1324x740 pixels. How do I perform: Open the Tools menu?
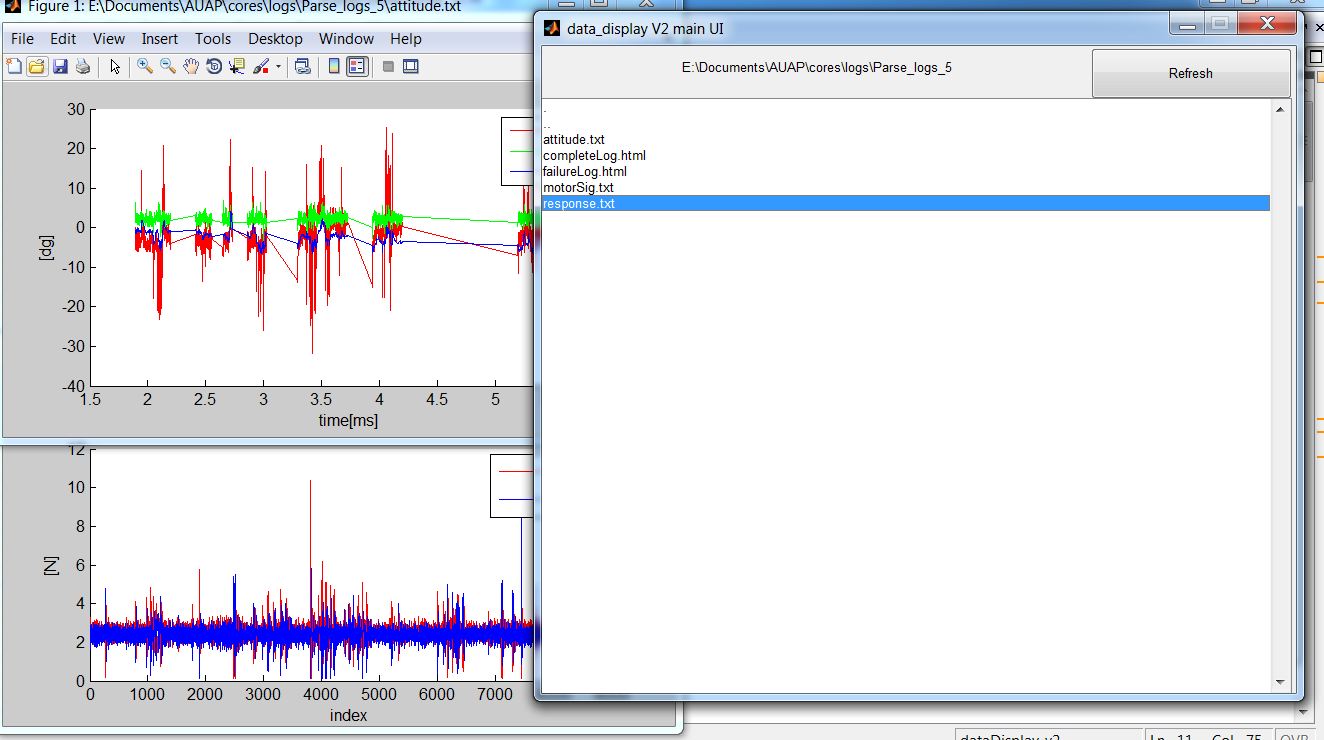pos(212,39)
